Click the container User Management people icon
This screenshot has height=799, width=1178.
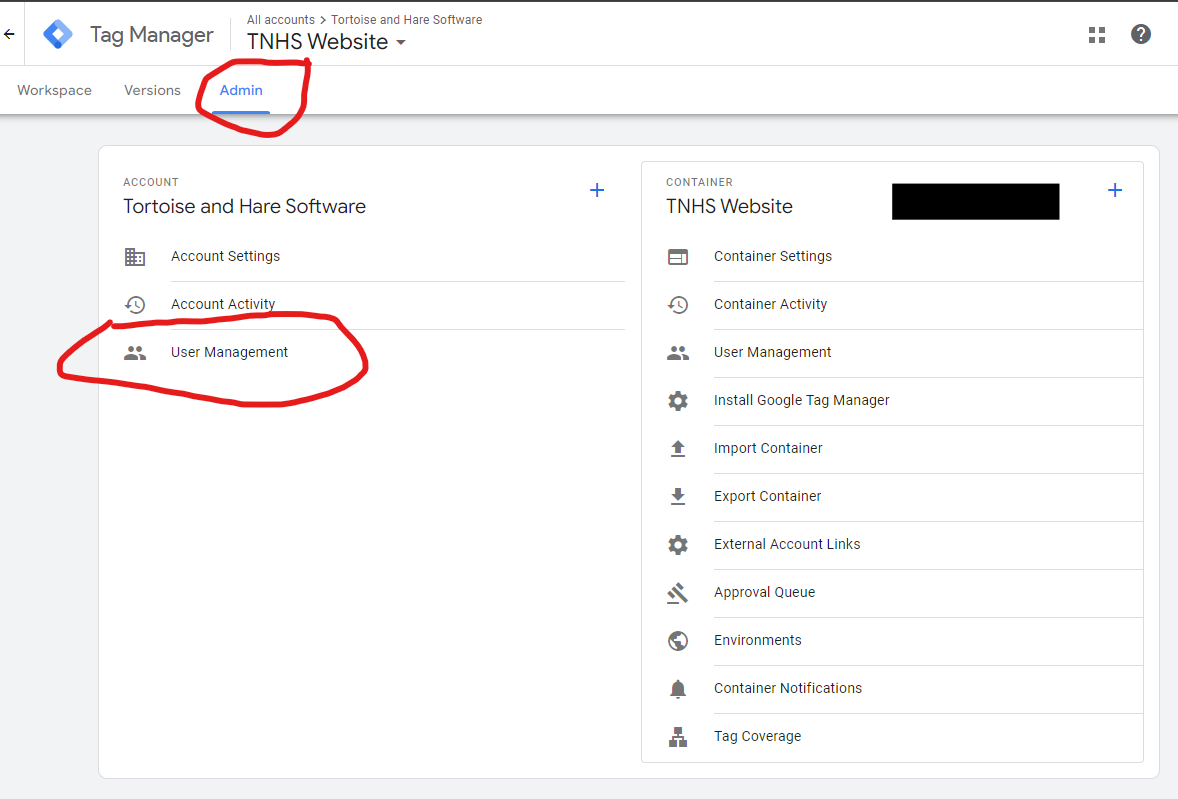point(679,352)
